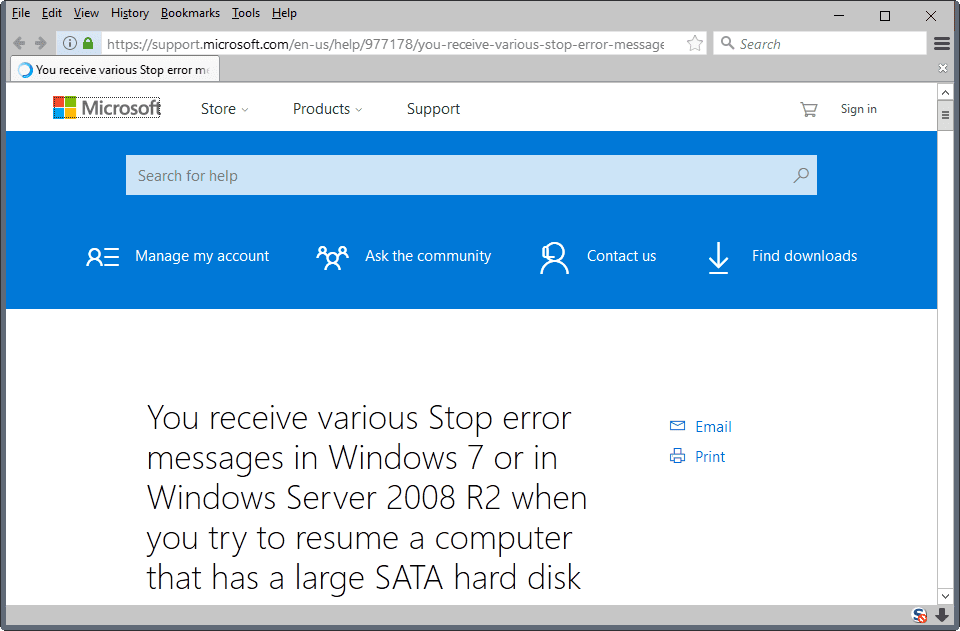Click the Manage my account icon
960x631 pixels.
101,256
